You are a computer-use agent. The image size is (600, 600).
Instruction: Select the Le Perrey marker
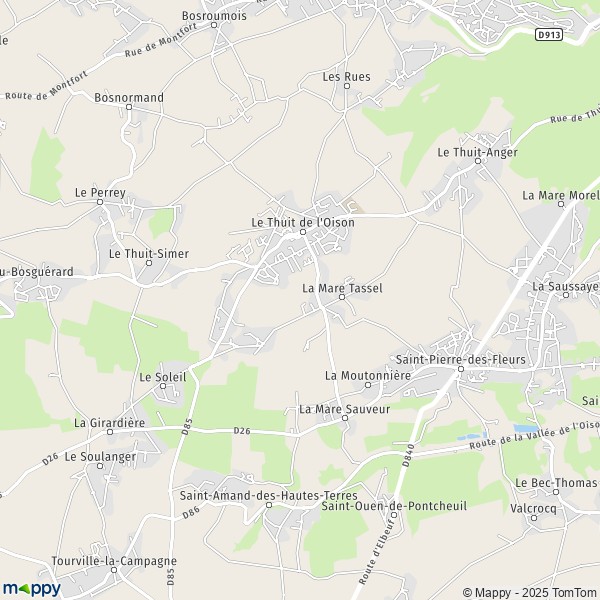[100, 202]
